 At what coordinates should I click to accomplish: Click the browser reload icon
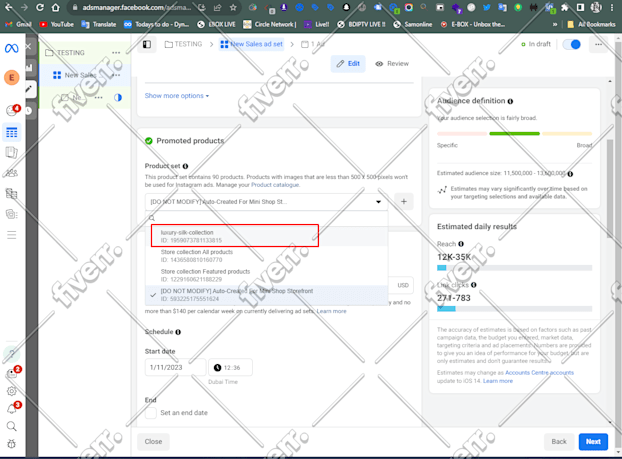(x=40, y=8)
